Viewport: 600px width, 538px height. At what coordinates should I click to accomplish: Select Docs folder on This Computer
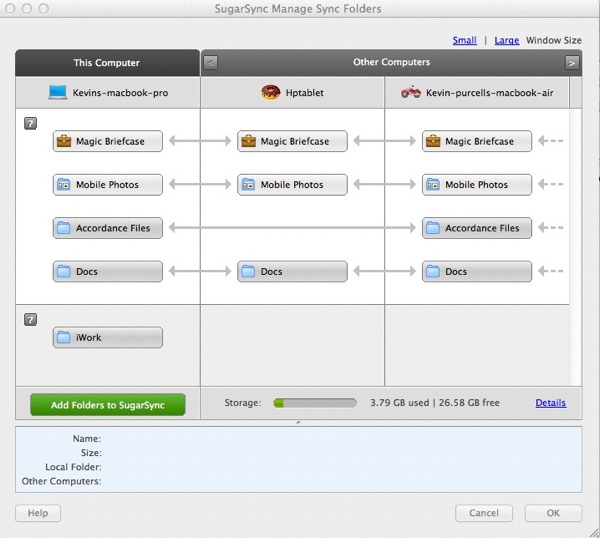tap(108, 272)
